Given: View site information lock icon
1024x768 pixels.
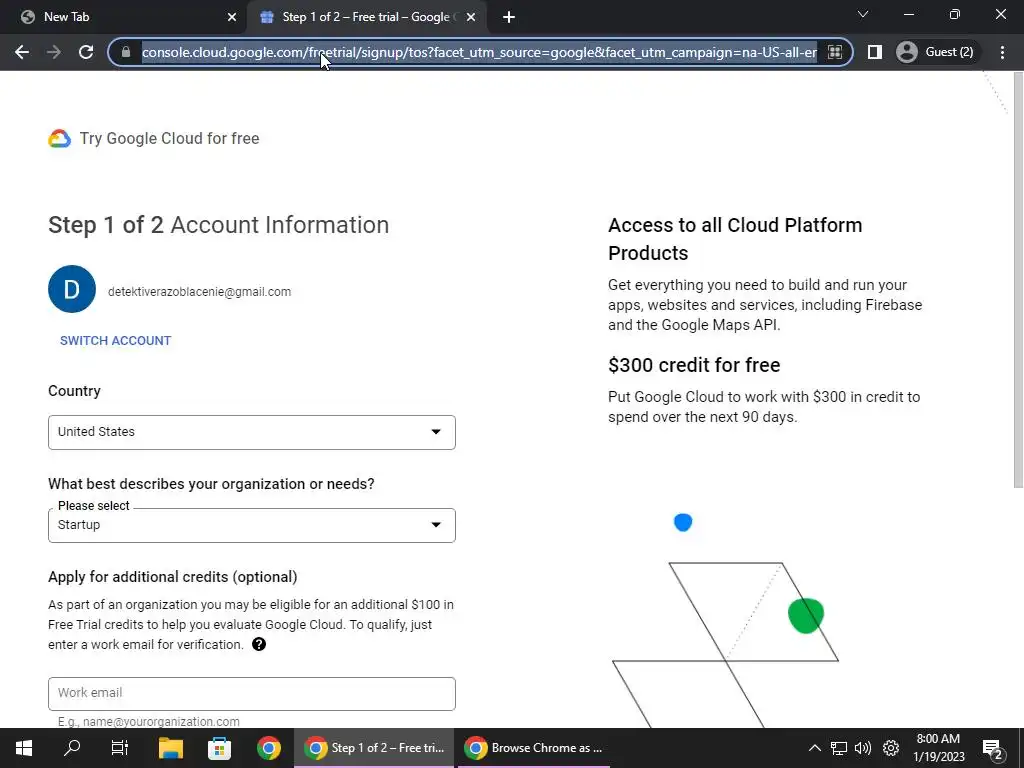Looking at the screenshot, I should (126, 52).
